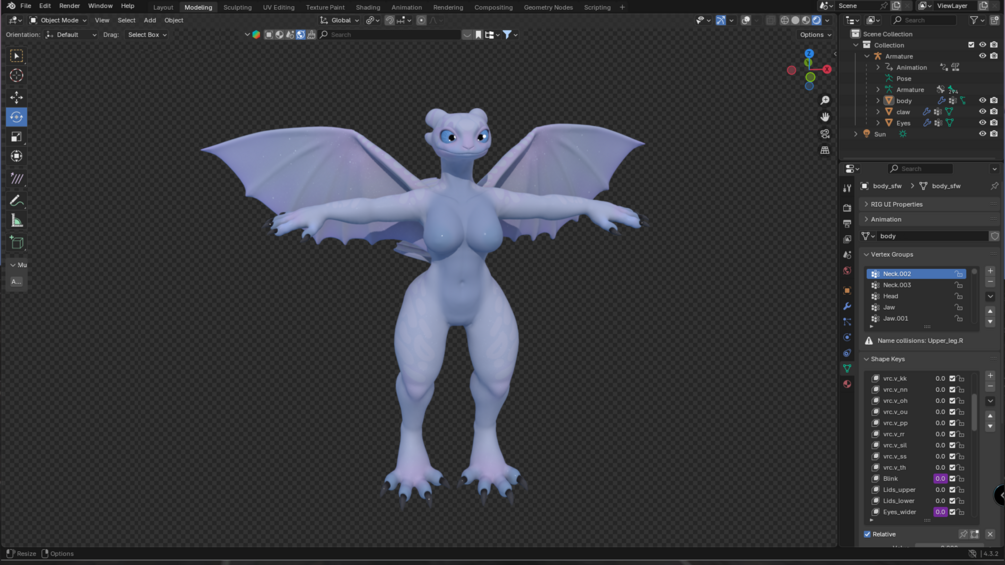The width and height of the screenshot is (1005, 565).
Task: Select rendered viewport shading mode
Action: [x=817, y=20]
